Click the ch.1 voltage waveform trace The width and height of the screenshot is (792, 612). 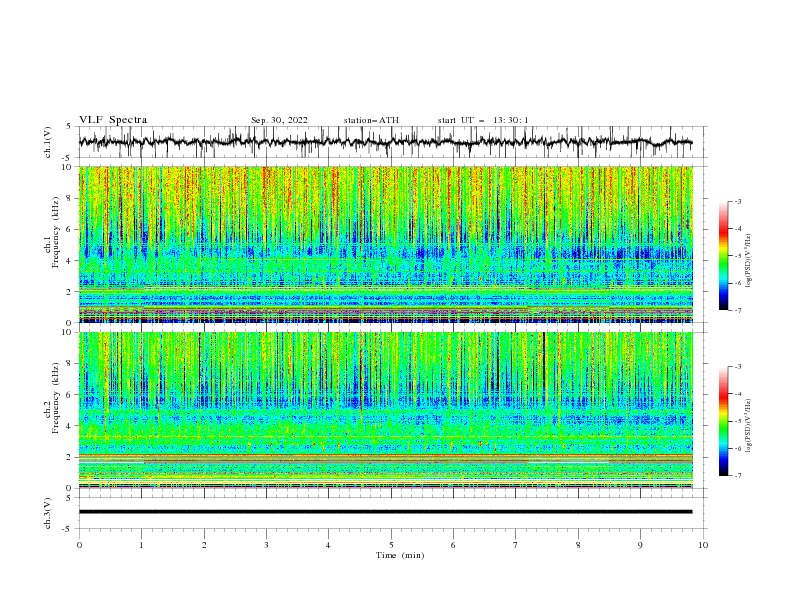[385, 142]
